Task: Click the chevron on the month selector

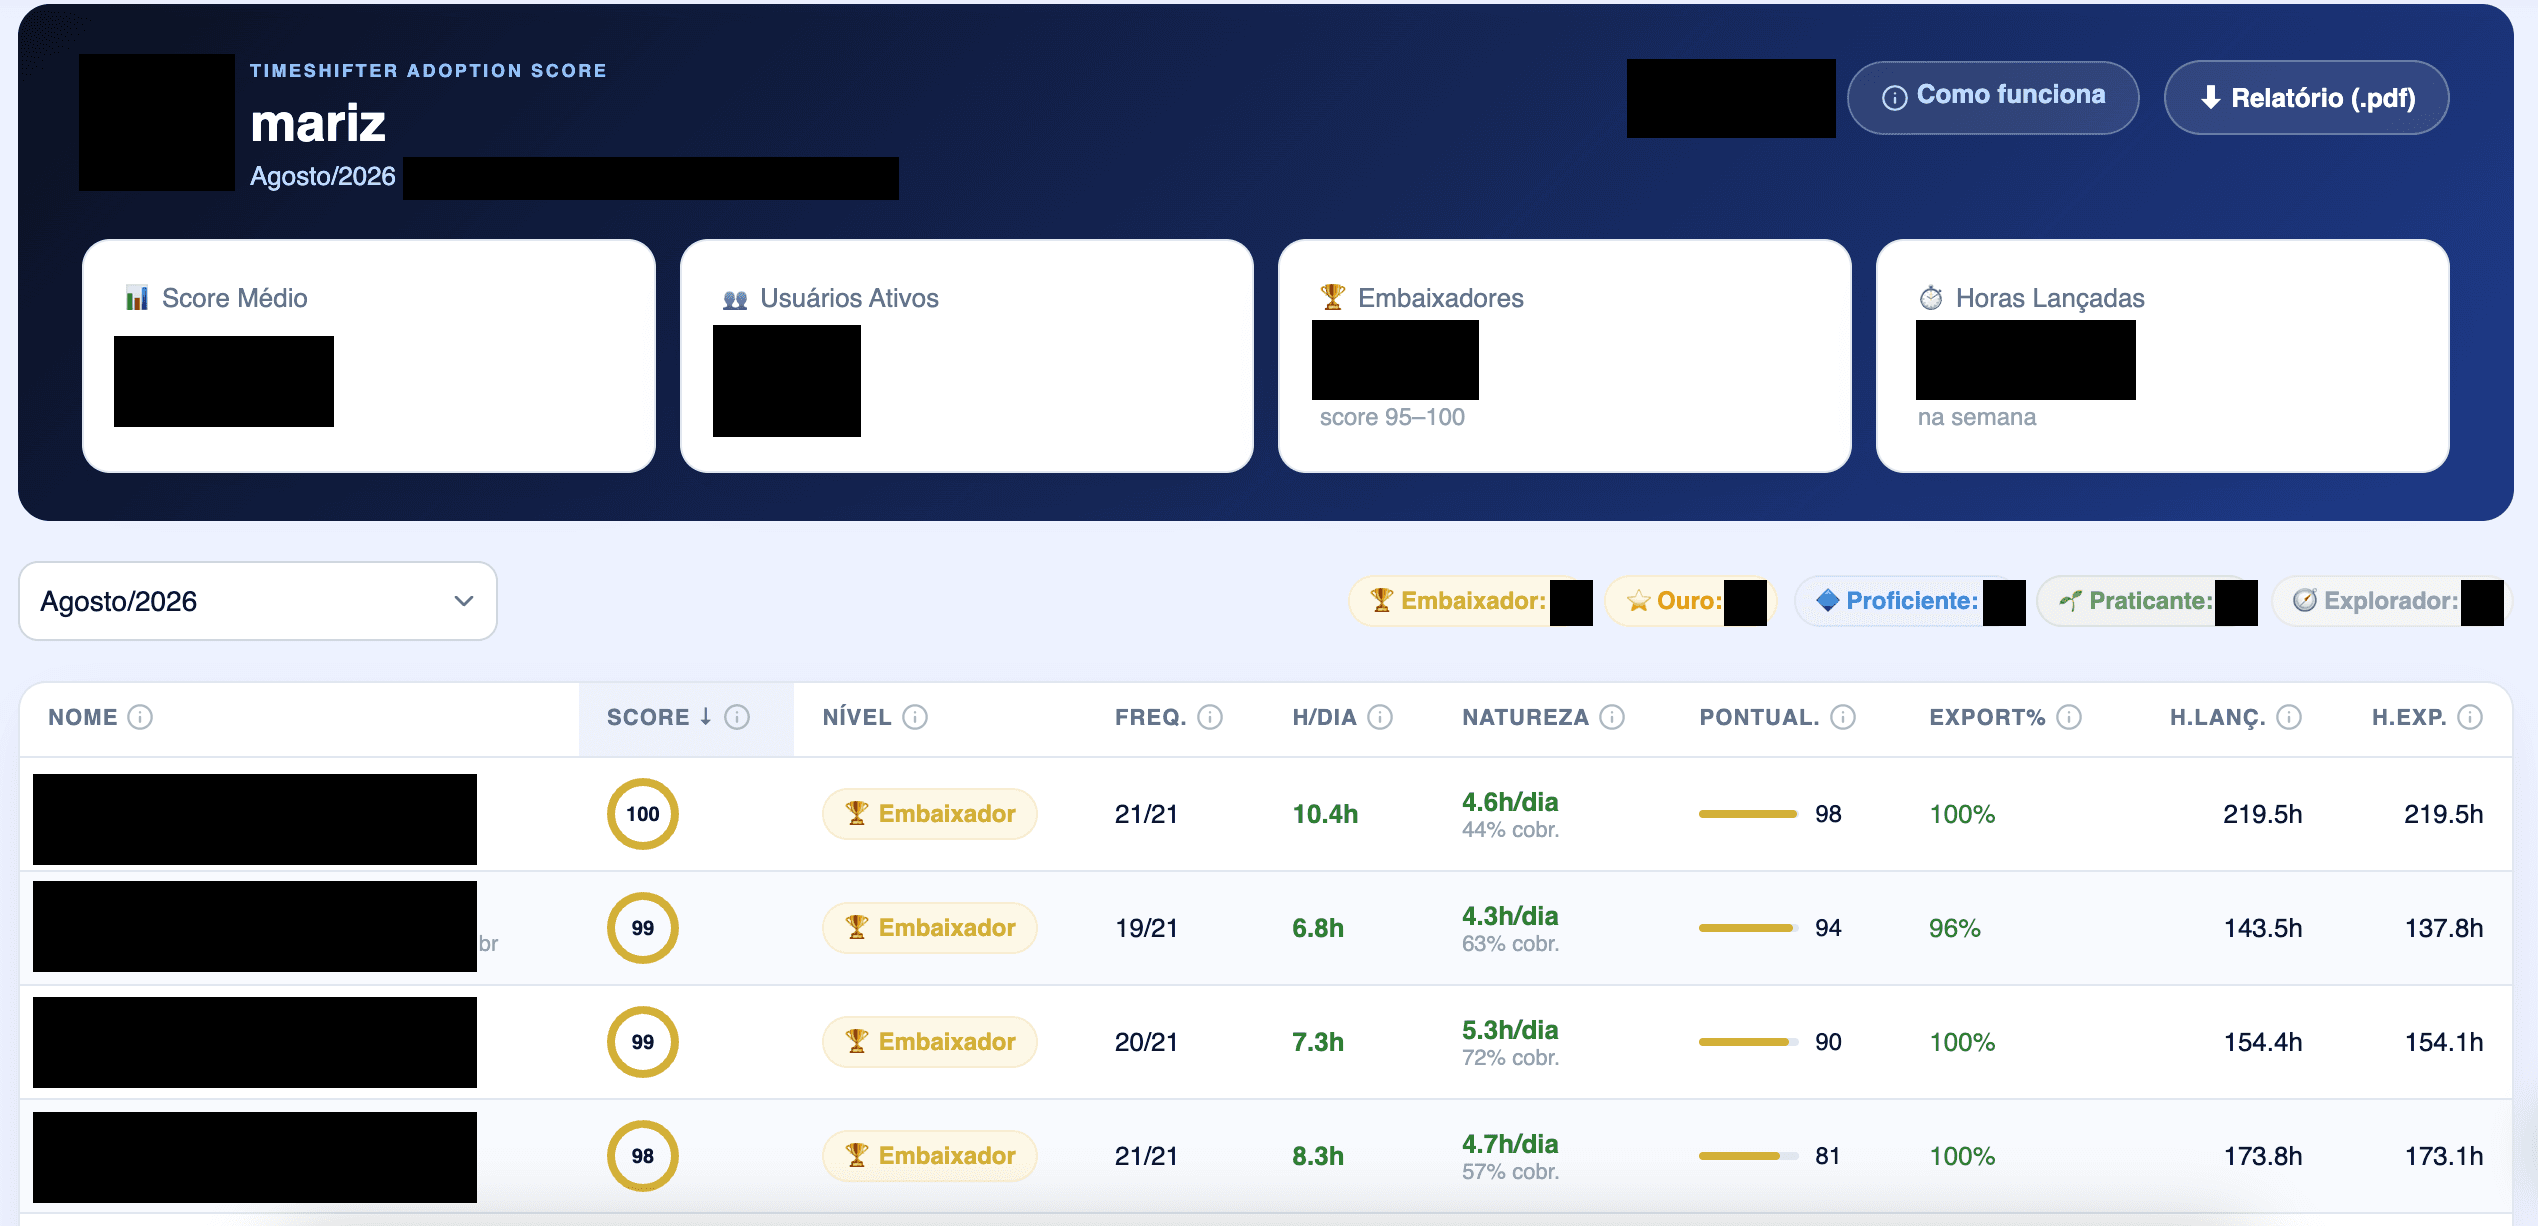Action: (x=463, y=601)
